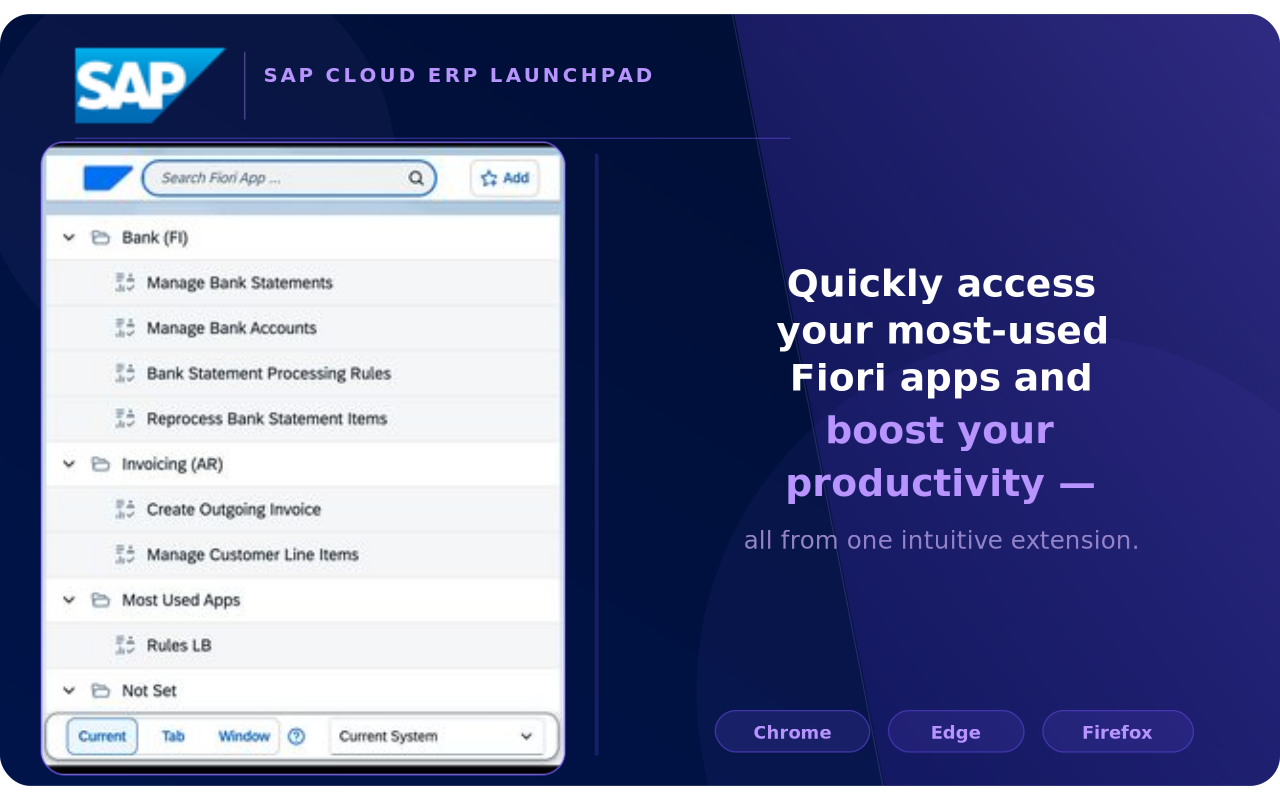
Task: Open Create Outgoing Invoice app
Action: click(303, 509)
